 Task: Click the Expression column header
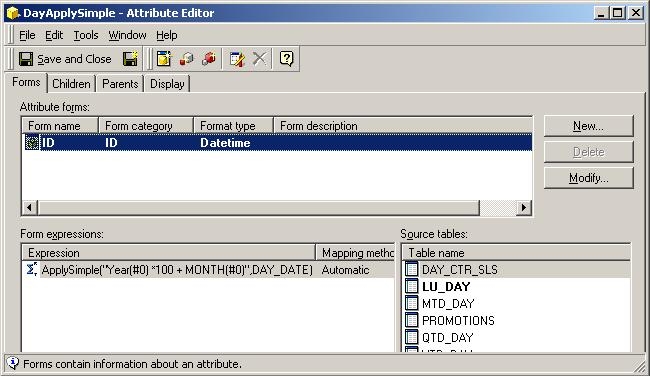tap(169, 252)
